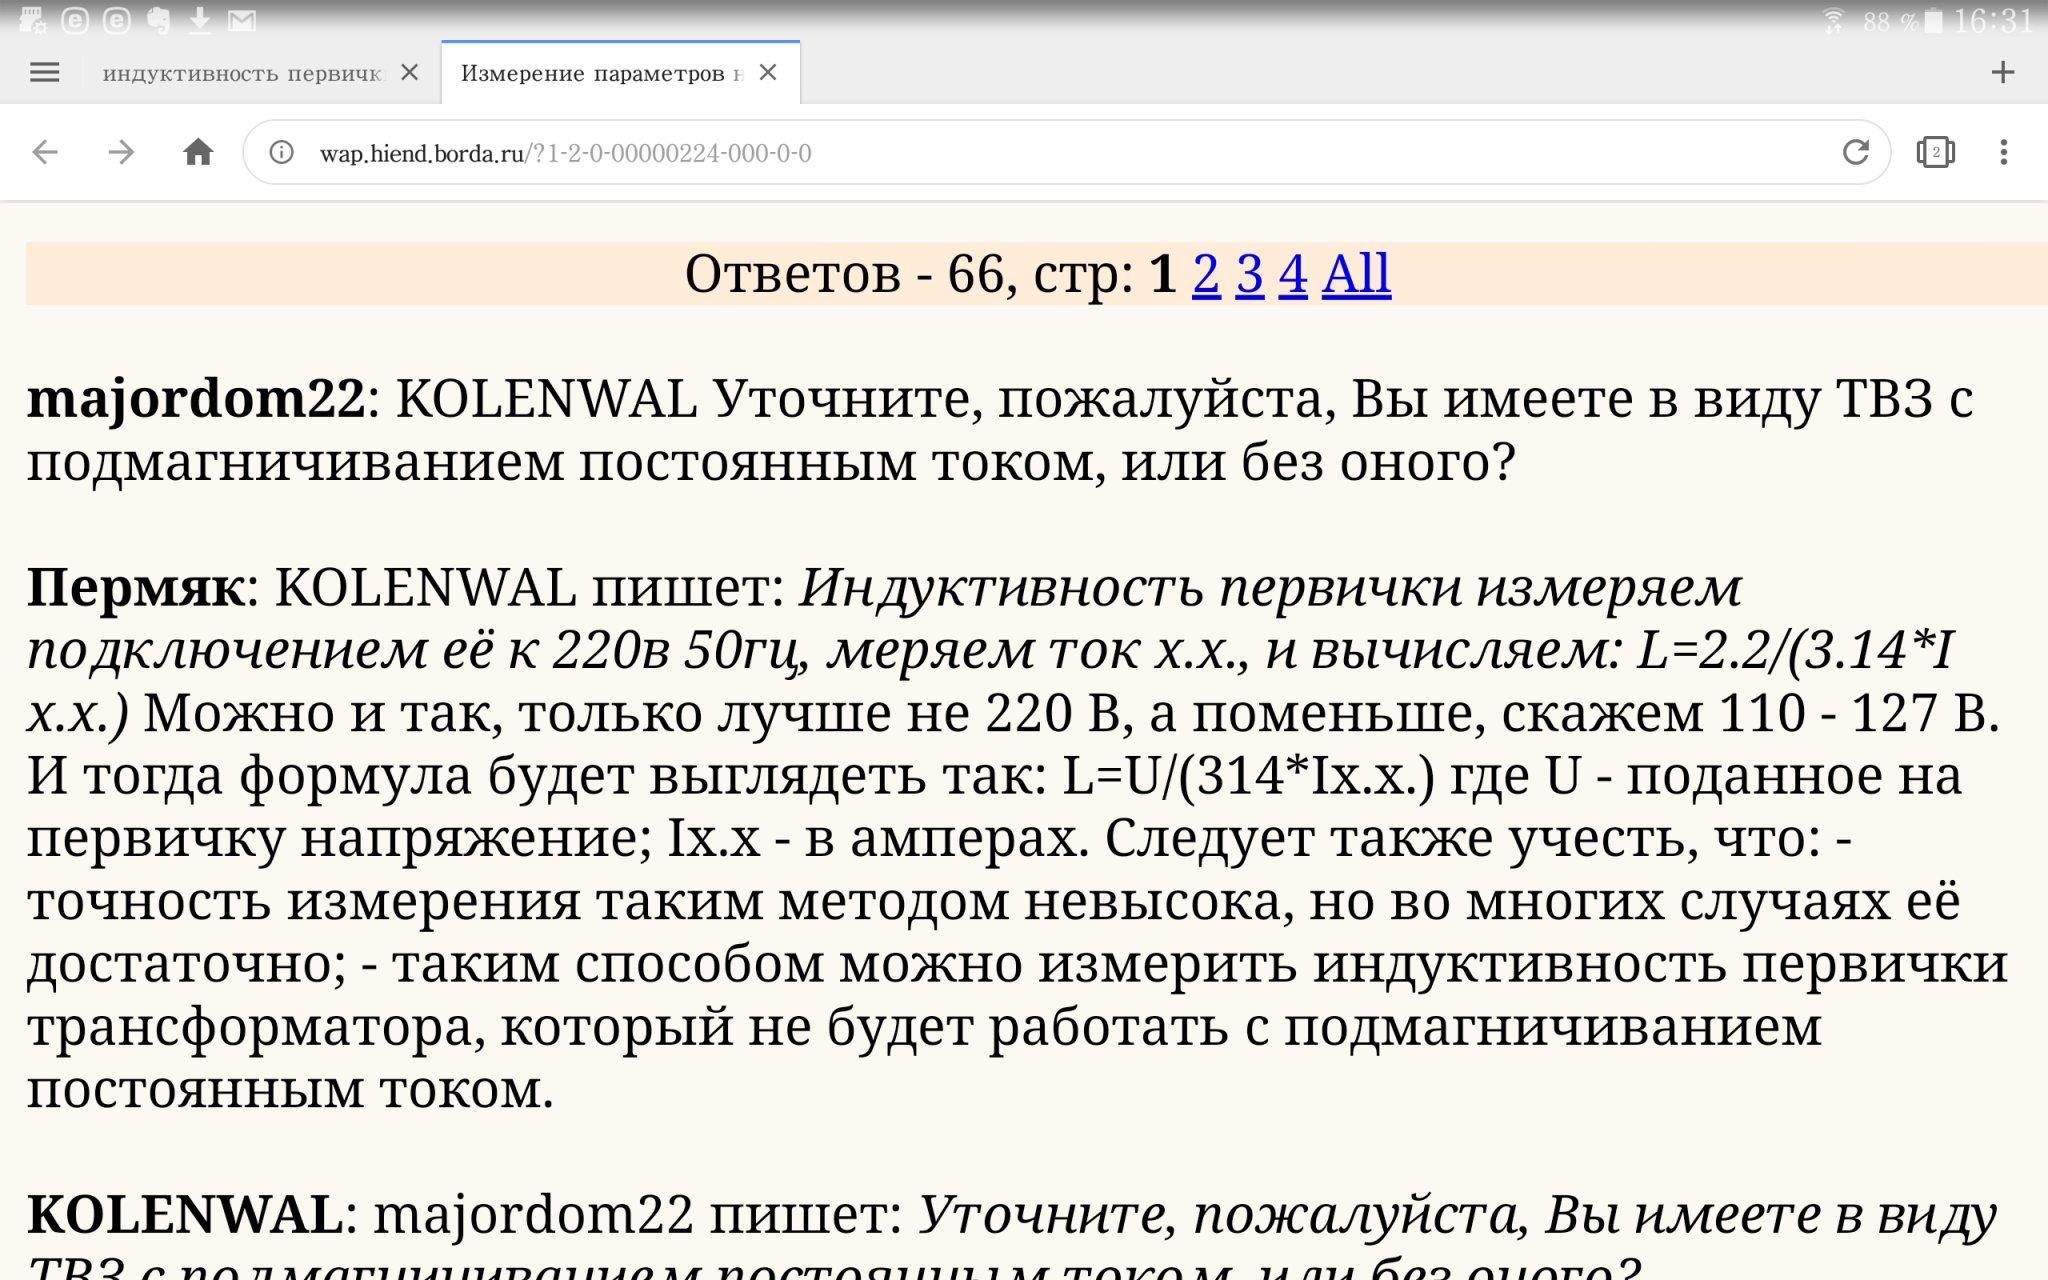Open a new tab with plus button
2048x1280 pixels.
pos(2002,72)
